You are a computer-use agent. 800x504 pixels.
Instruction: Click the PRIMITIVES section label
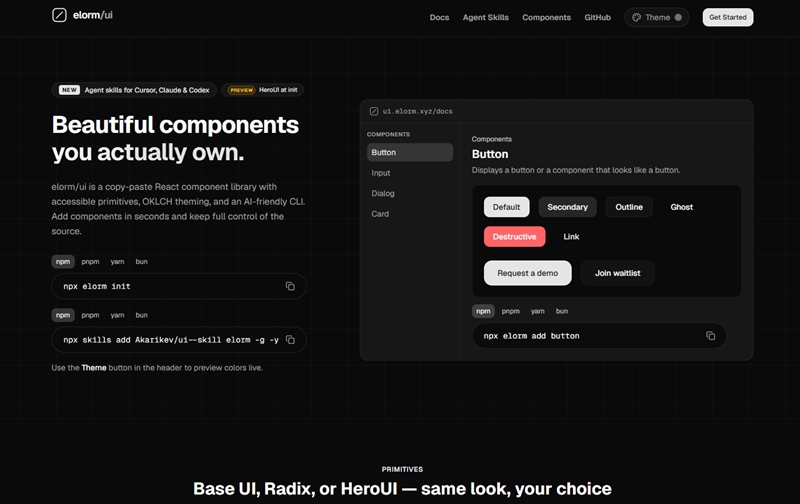click(402, 469)
